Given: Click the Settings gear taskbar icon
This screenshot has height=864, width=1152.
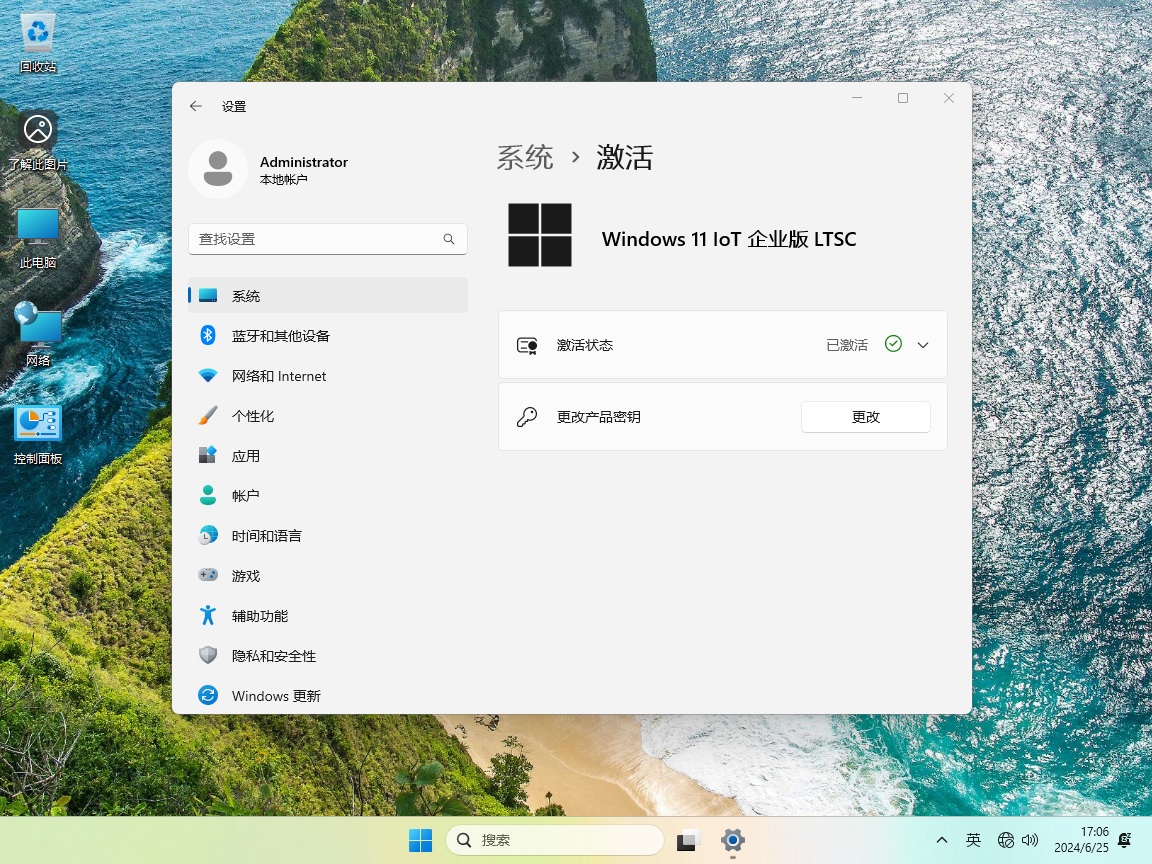Looking at the screenshot, I should pyautogui.click(x=732, y=840).
